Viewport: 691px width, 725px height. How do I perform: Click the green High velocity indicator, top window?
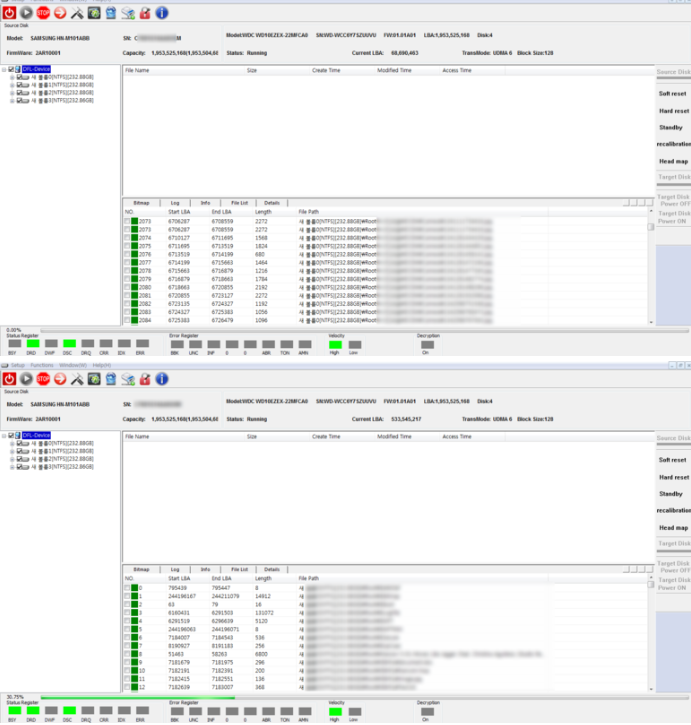coord(335,344)
